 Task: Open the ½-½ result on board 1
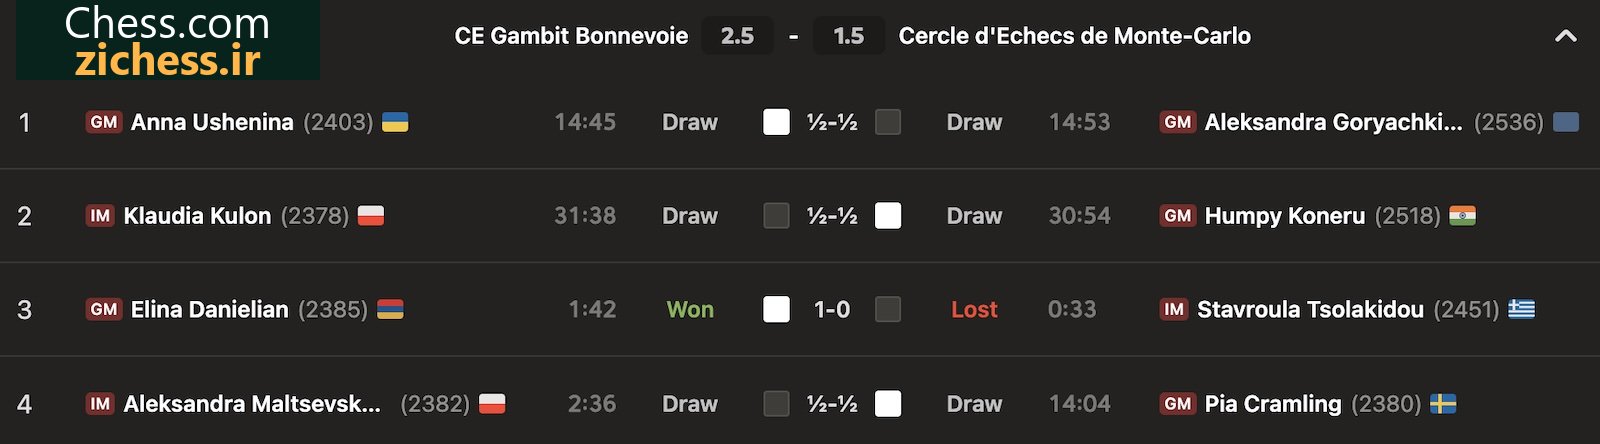pos(832,122)
